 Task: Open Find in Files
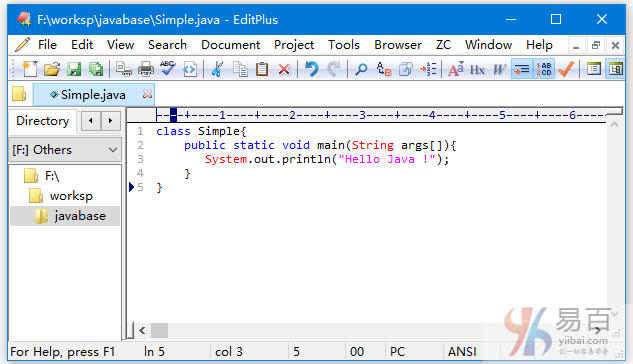pyautogui.click(x=406, y=69)
